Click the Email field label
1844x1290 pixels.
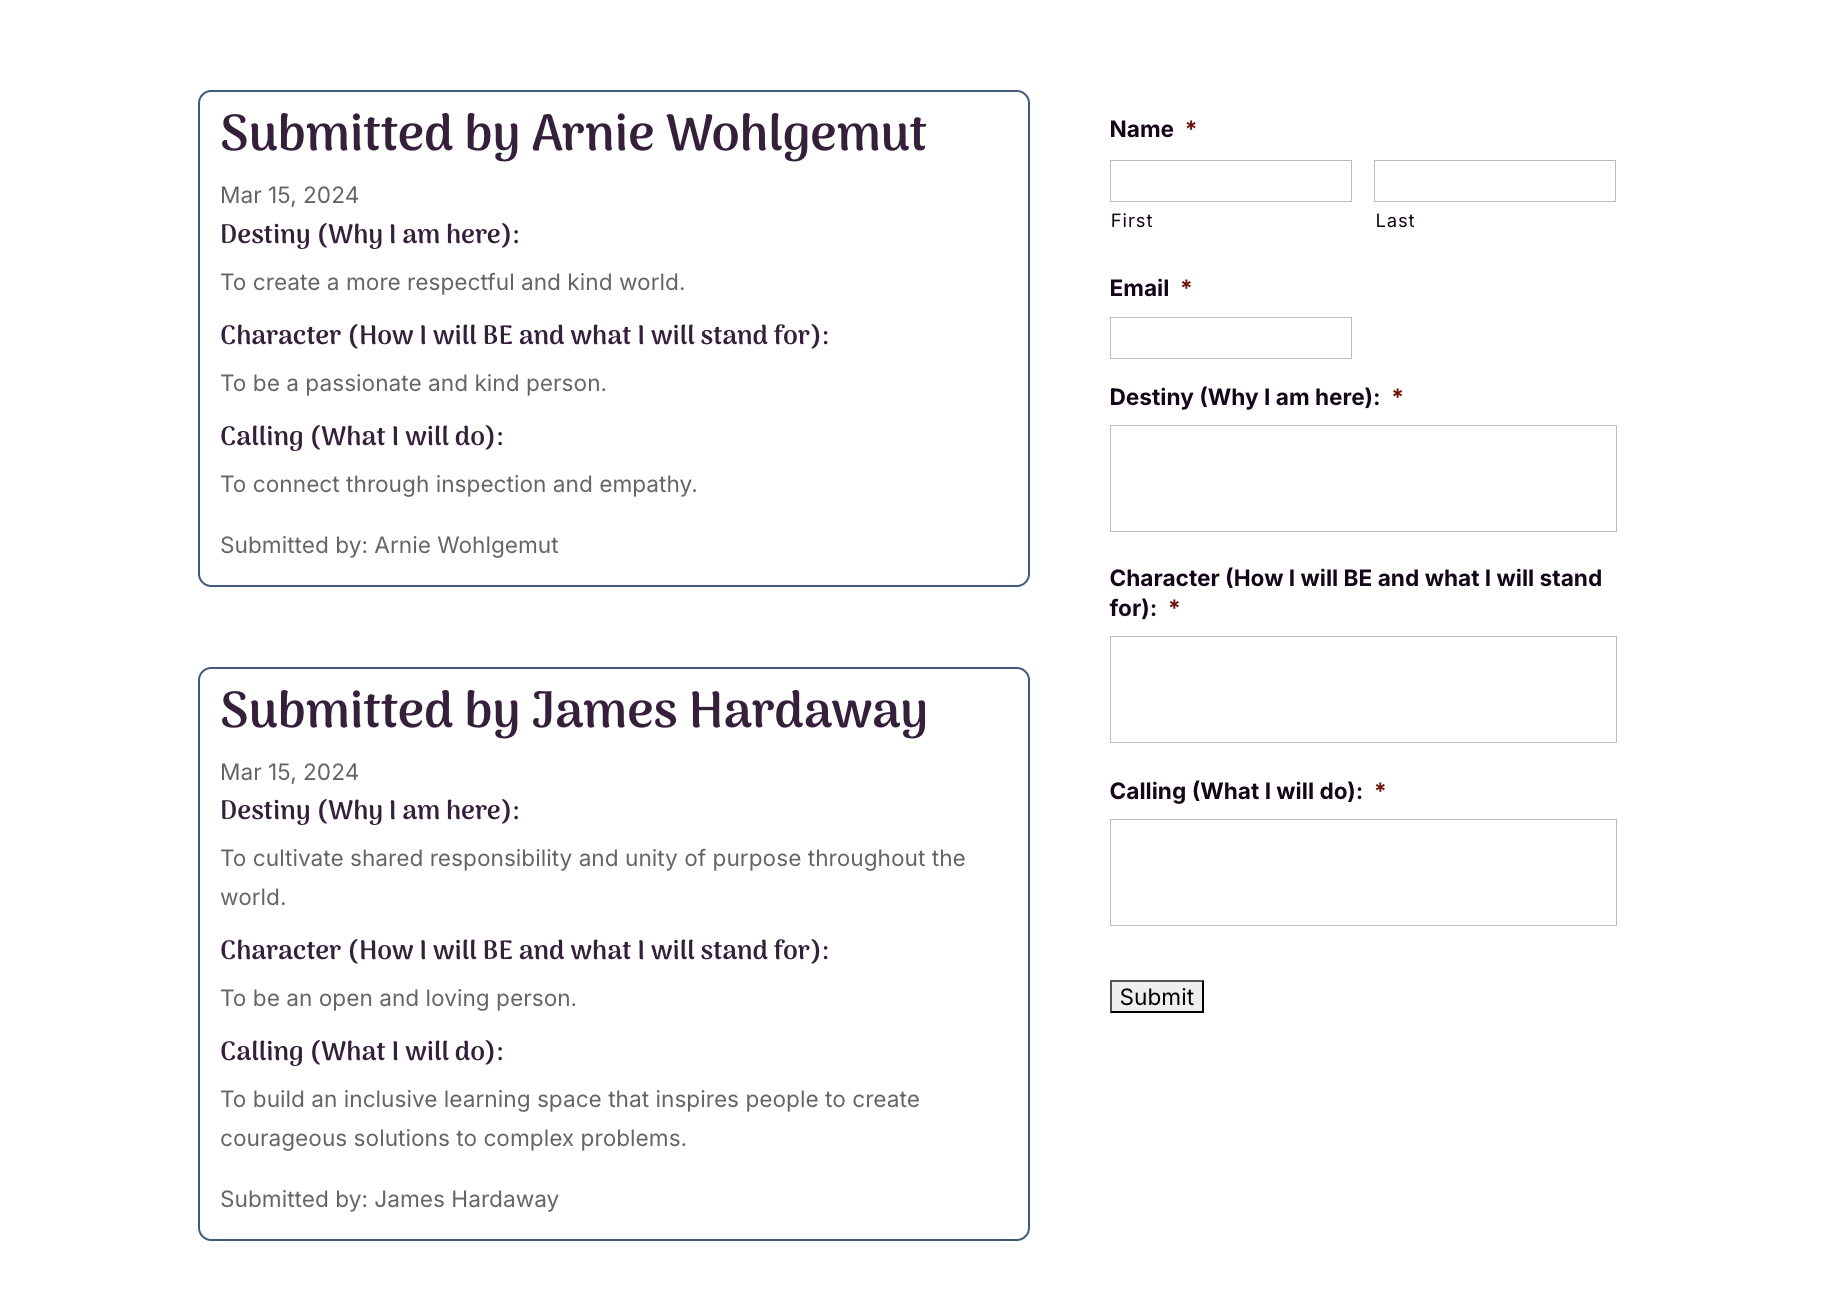(1139, 288)
